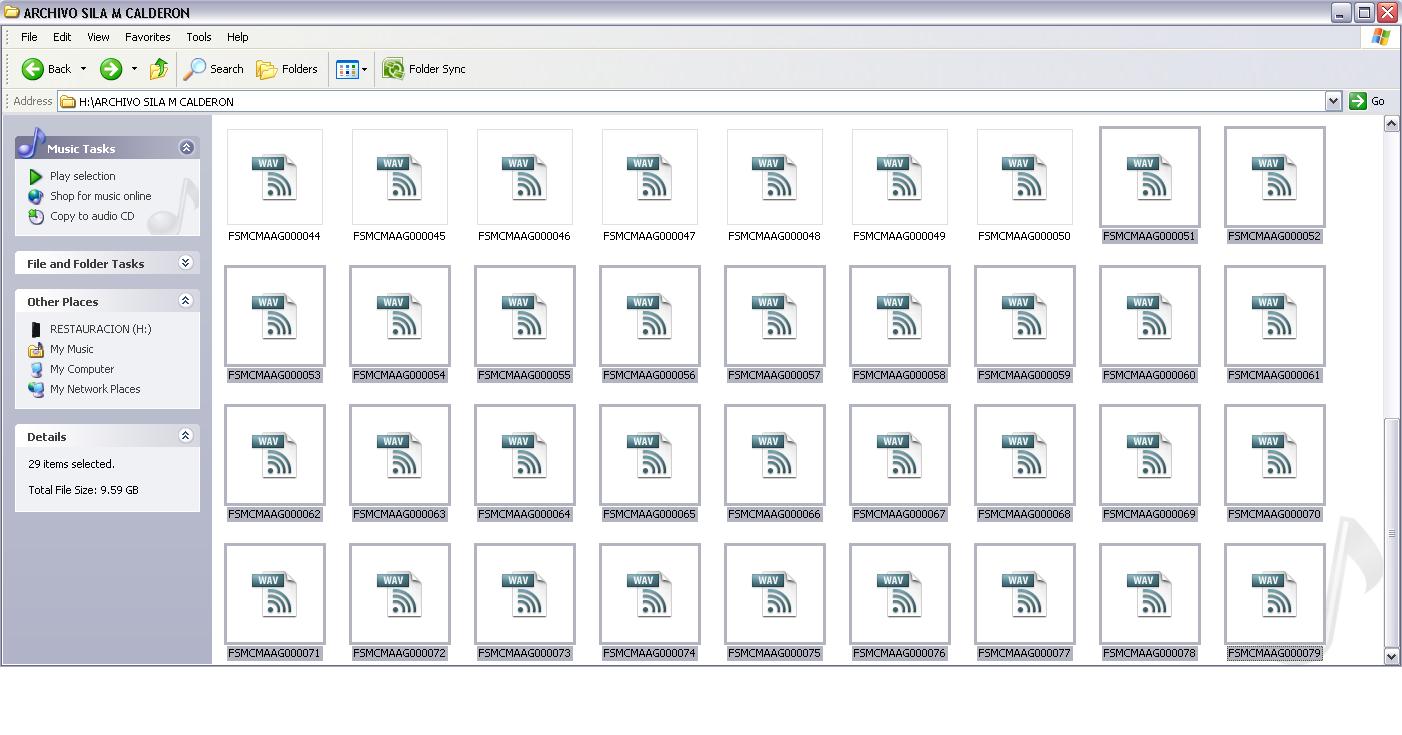This screenshot has width=1402, height=735.
Task: Open the Tools menu
Action: click(x=198, y=37)
